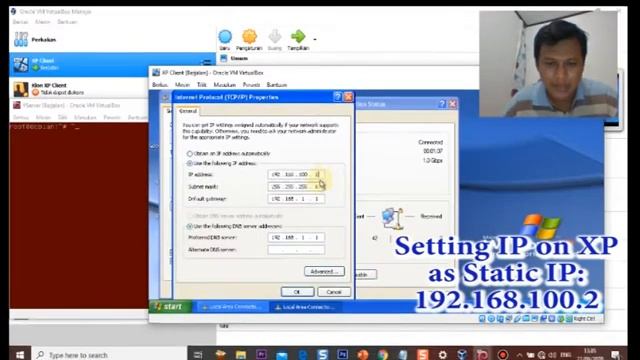
Task: Click Right Ctrl host key indicator
Action: (584, 319)
